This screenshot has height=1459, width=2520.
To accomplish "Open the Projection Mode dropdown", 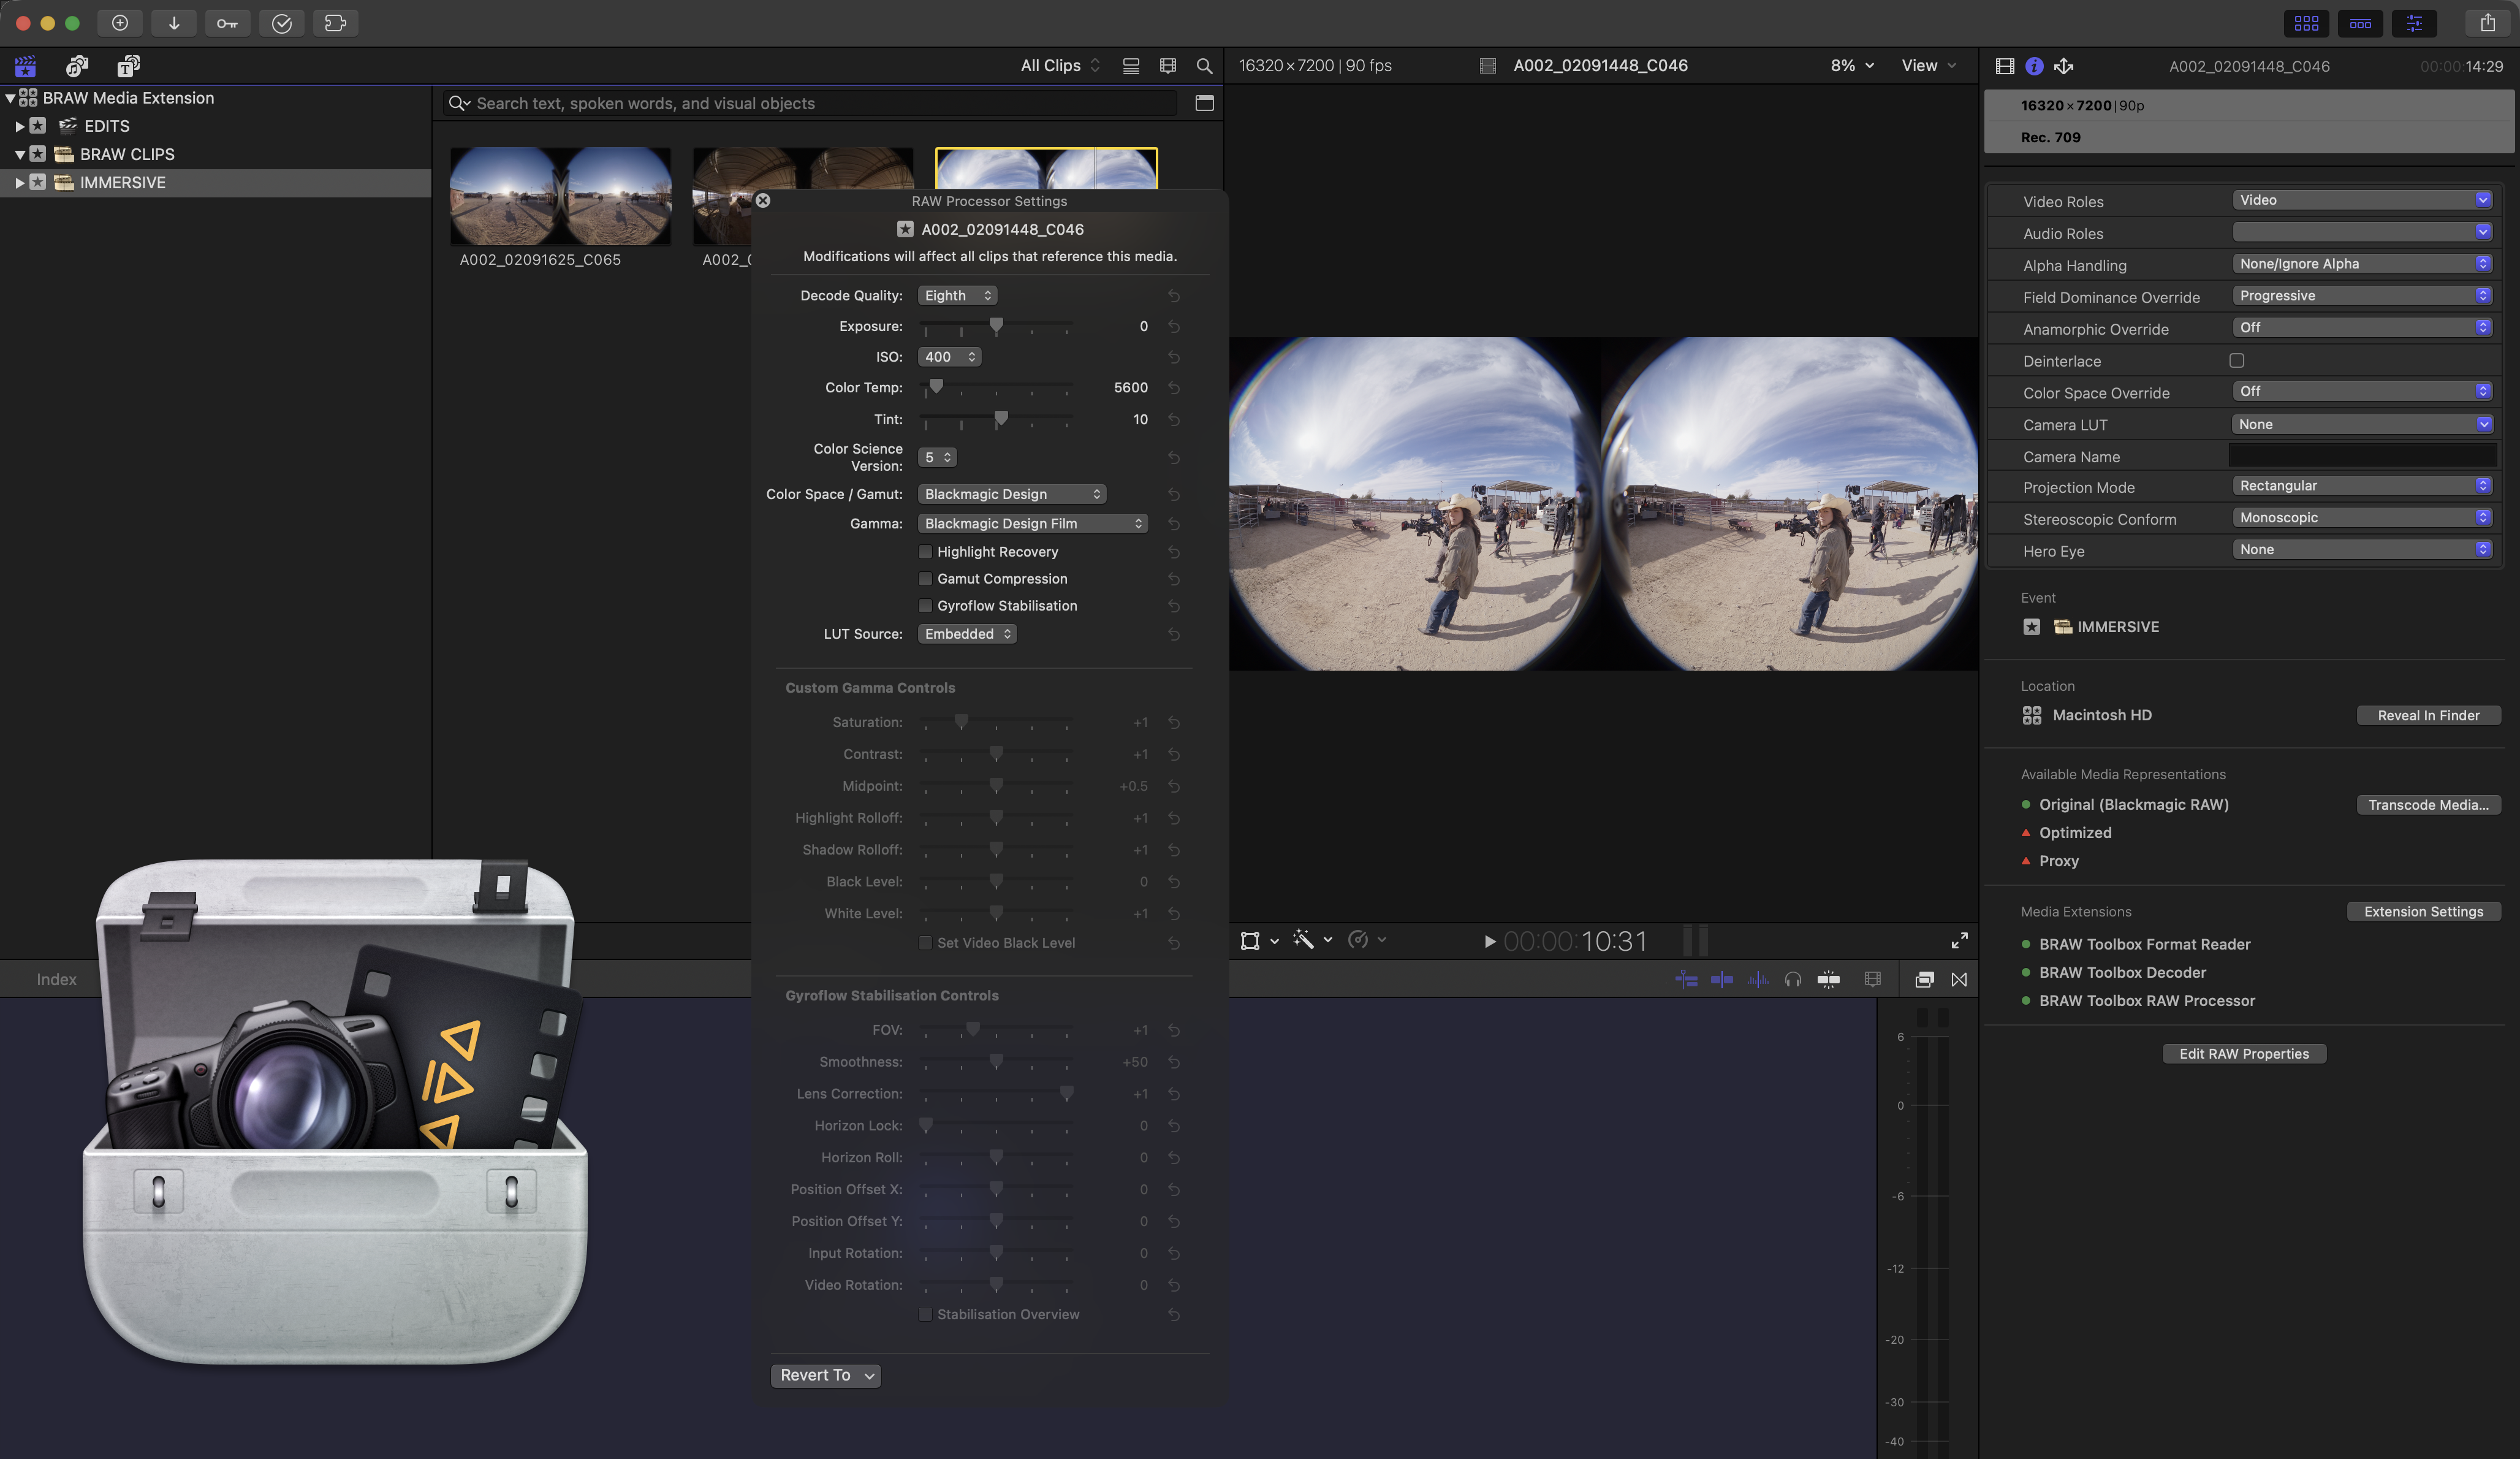I will point(2361,486).
